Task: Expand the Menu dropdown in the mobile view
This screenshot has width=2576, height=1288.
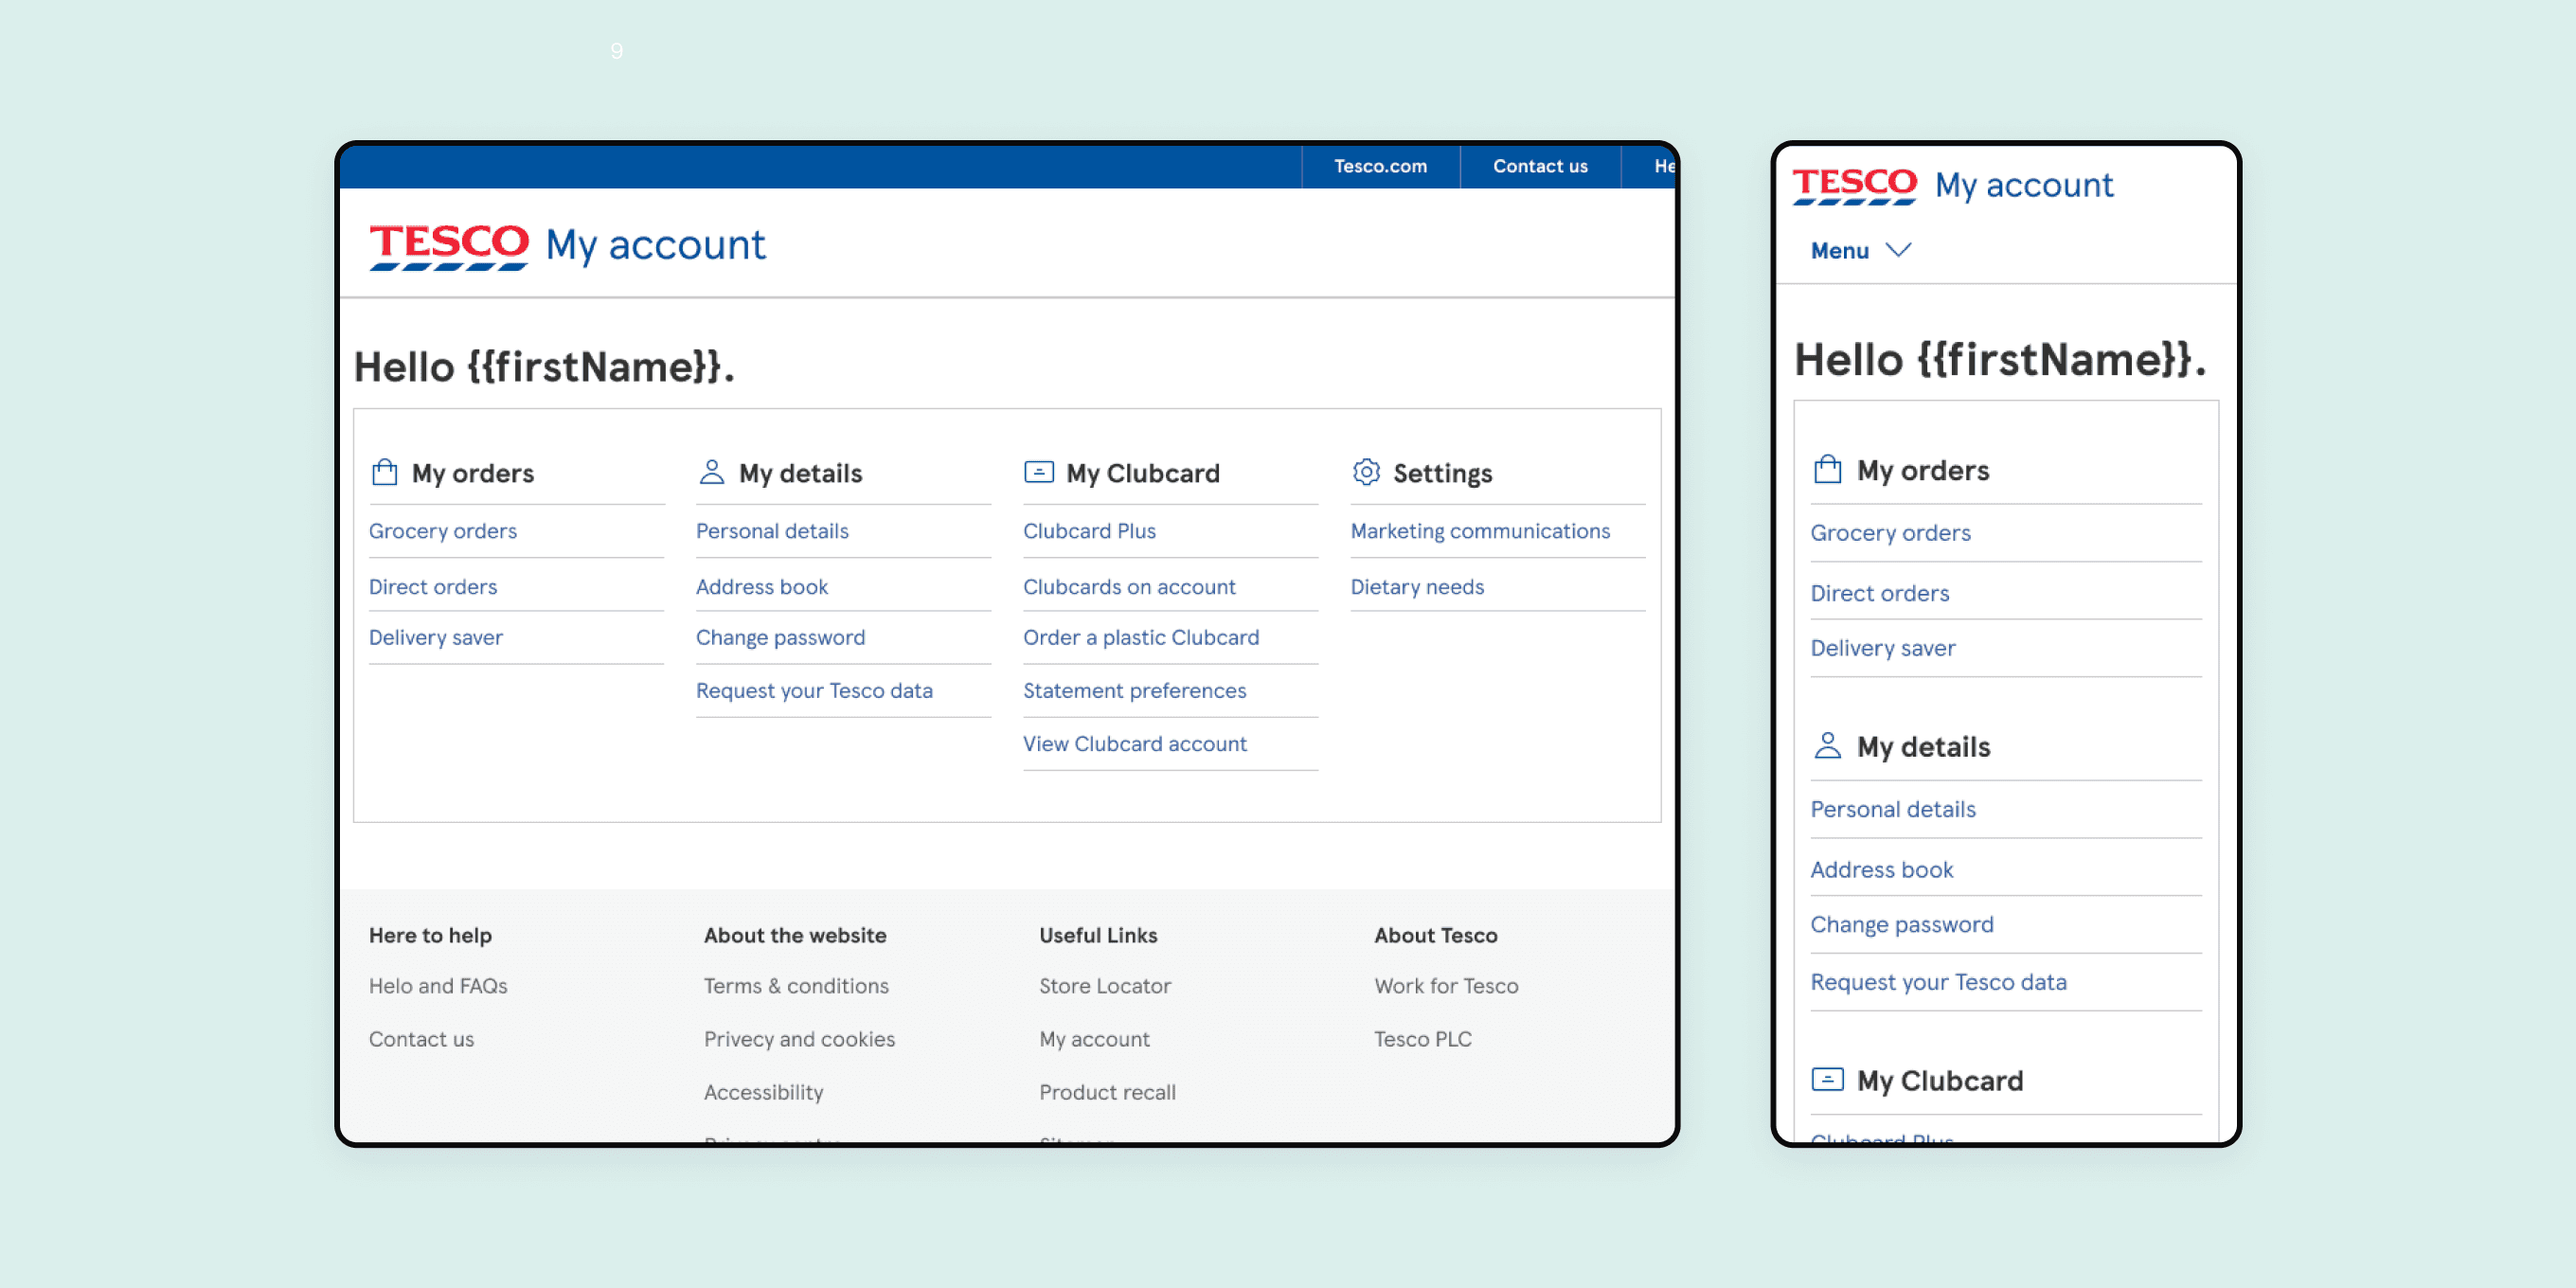Action: tap(1860, 250)
